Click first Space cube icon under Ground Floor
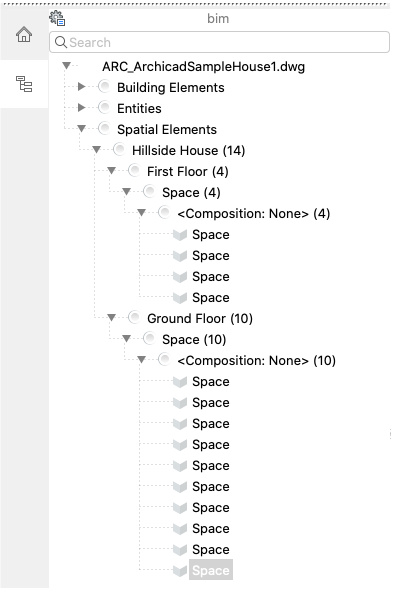The image size is (394, 603). tap(180, 382)
